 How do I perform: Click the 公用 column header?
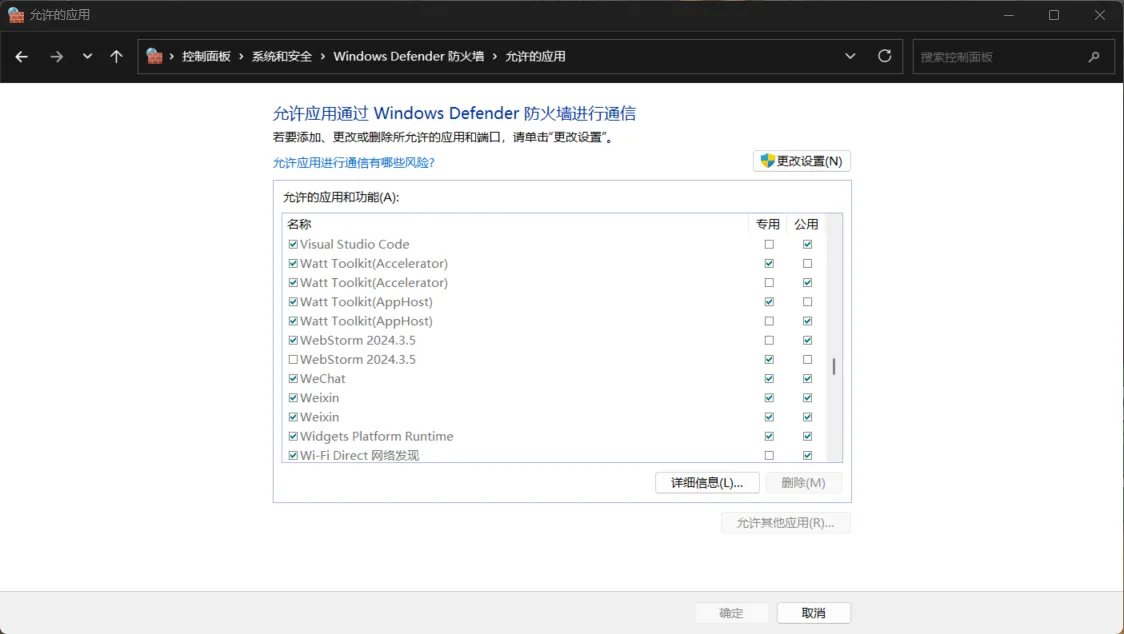click(806, 224)
